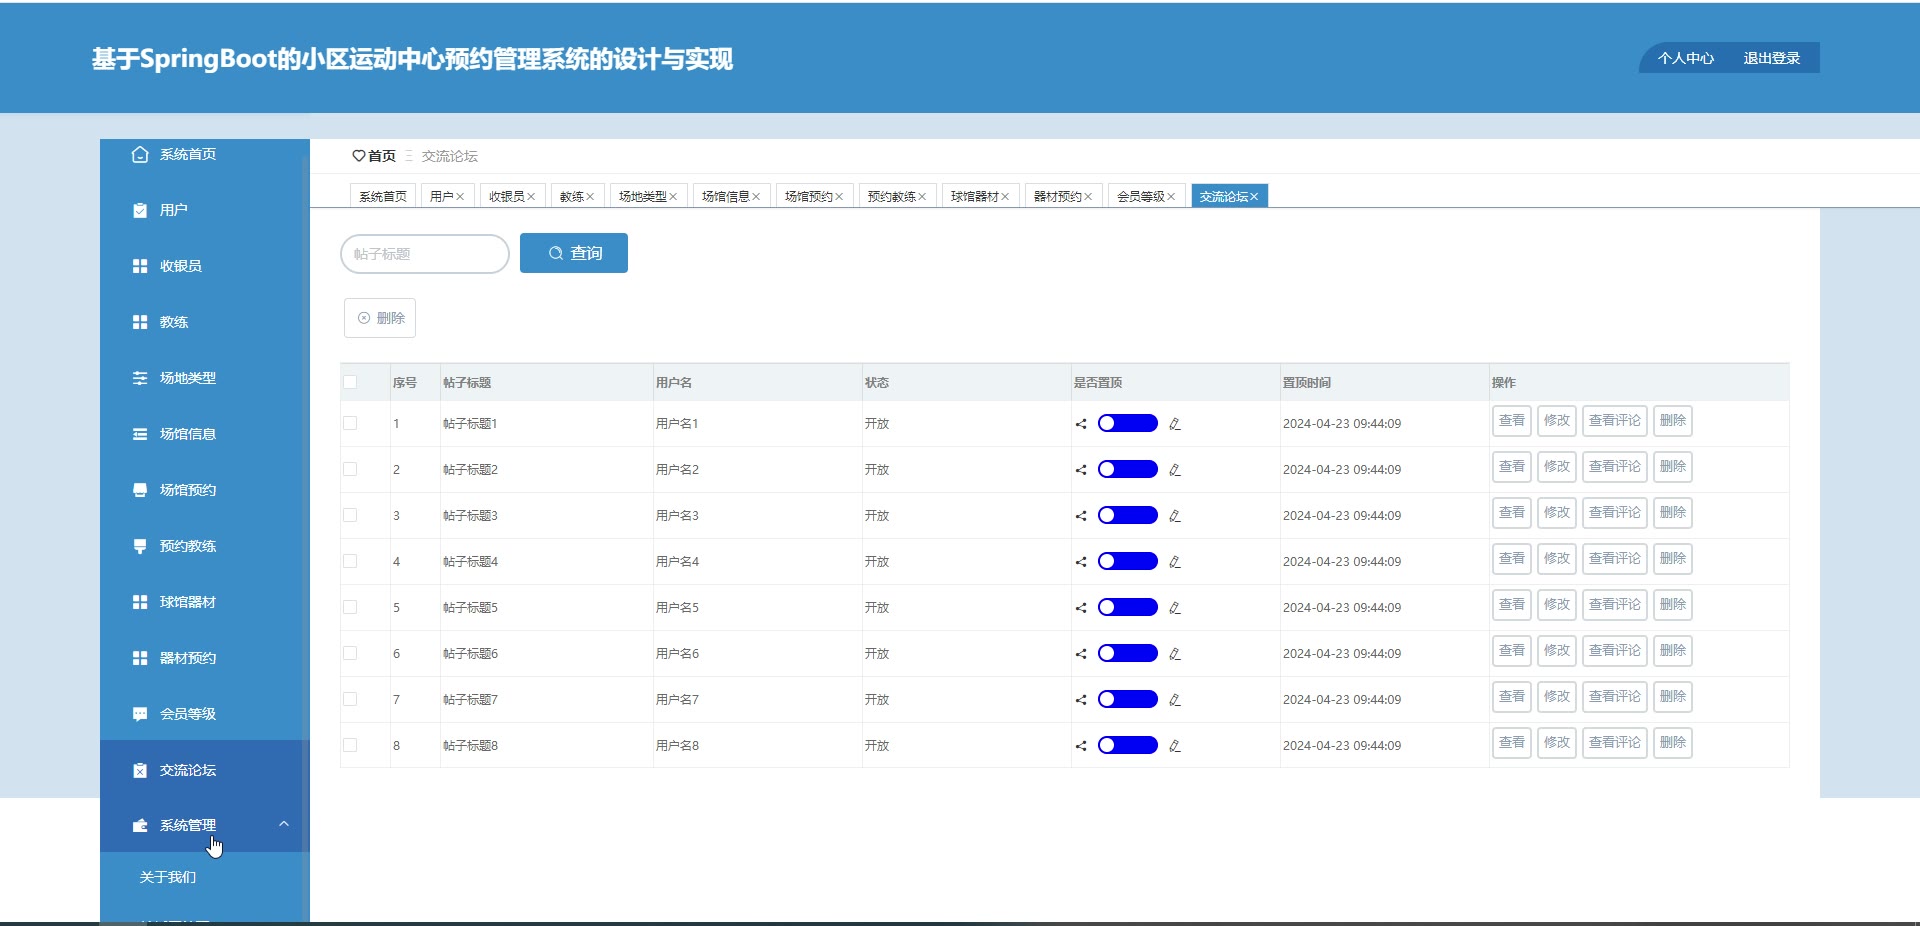Check the checkbox for row 5
This screenshot has width=1920, height=926.
click(350, 607)
